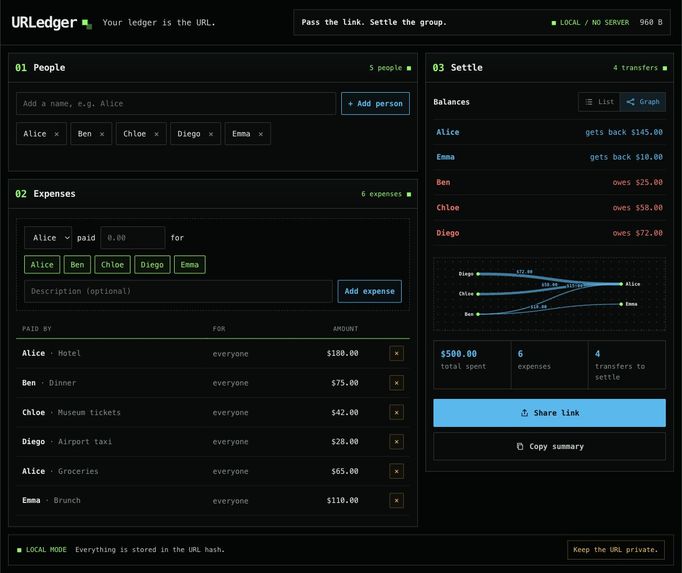Remove Emma chip using its x icon

[x=261, y=134]
